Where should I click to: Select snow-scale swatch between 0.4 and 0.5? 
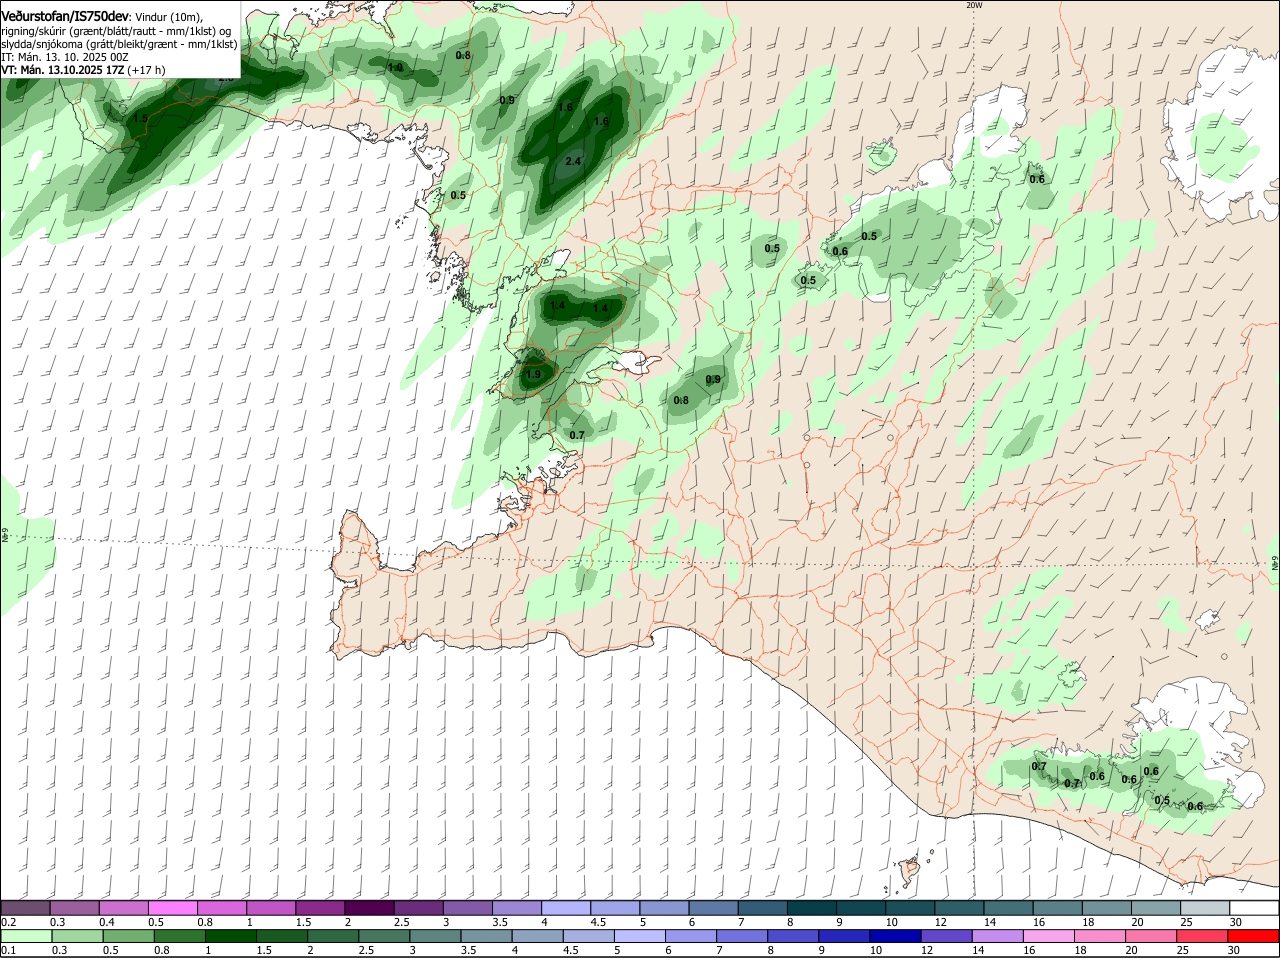pos(124,908)
